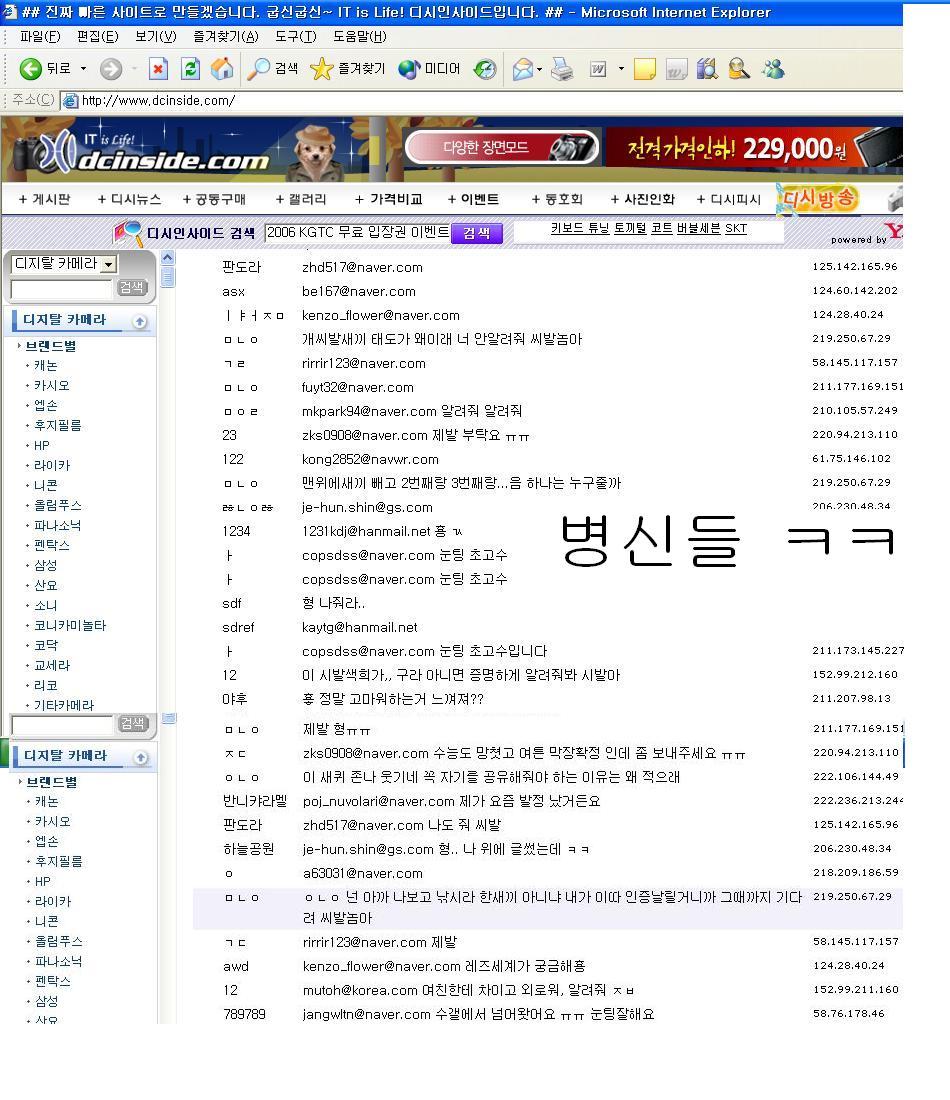Open the 미디어 globe toolbar button

coord(429,69)
